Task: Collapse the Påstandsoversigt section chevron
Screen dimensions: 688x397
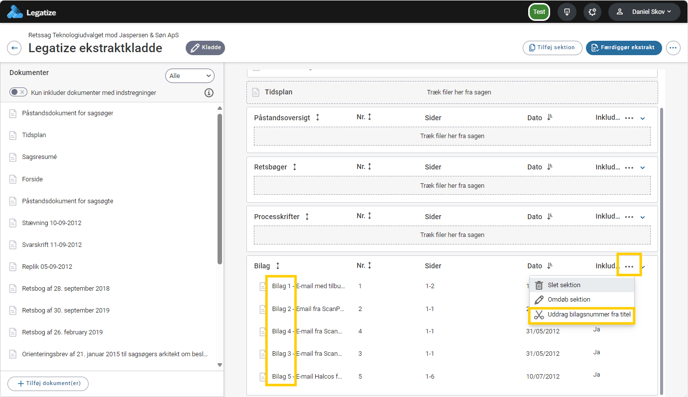Action: 643,118
